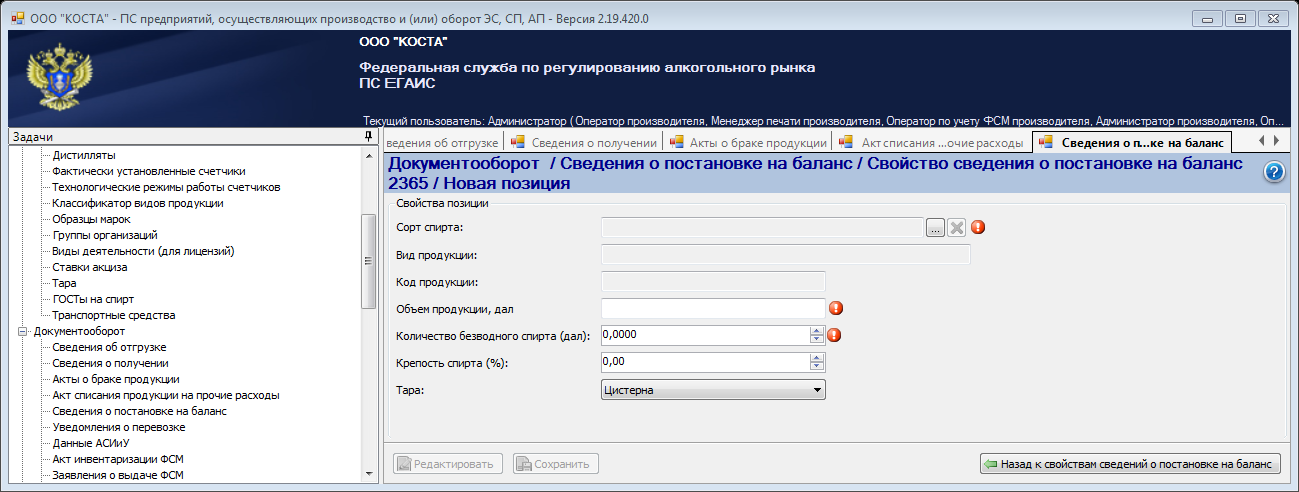Screen dimensions: 1299x492
Task: Select the Сведения о п...ке на баланс tab
Action: (1132, 142)
